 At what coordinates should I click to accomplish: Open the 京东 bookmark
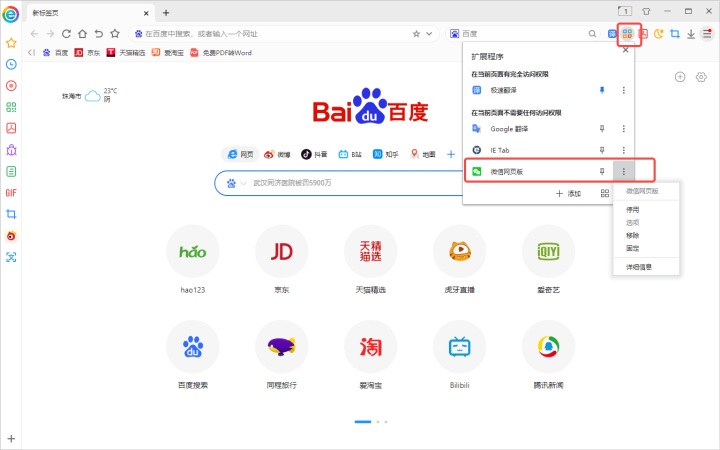[x=87, y=53]
